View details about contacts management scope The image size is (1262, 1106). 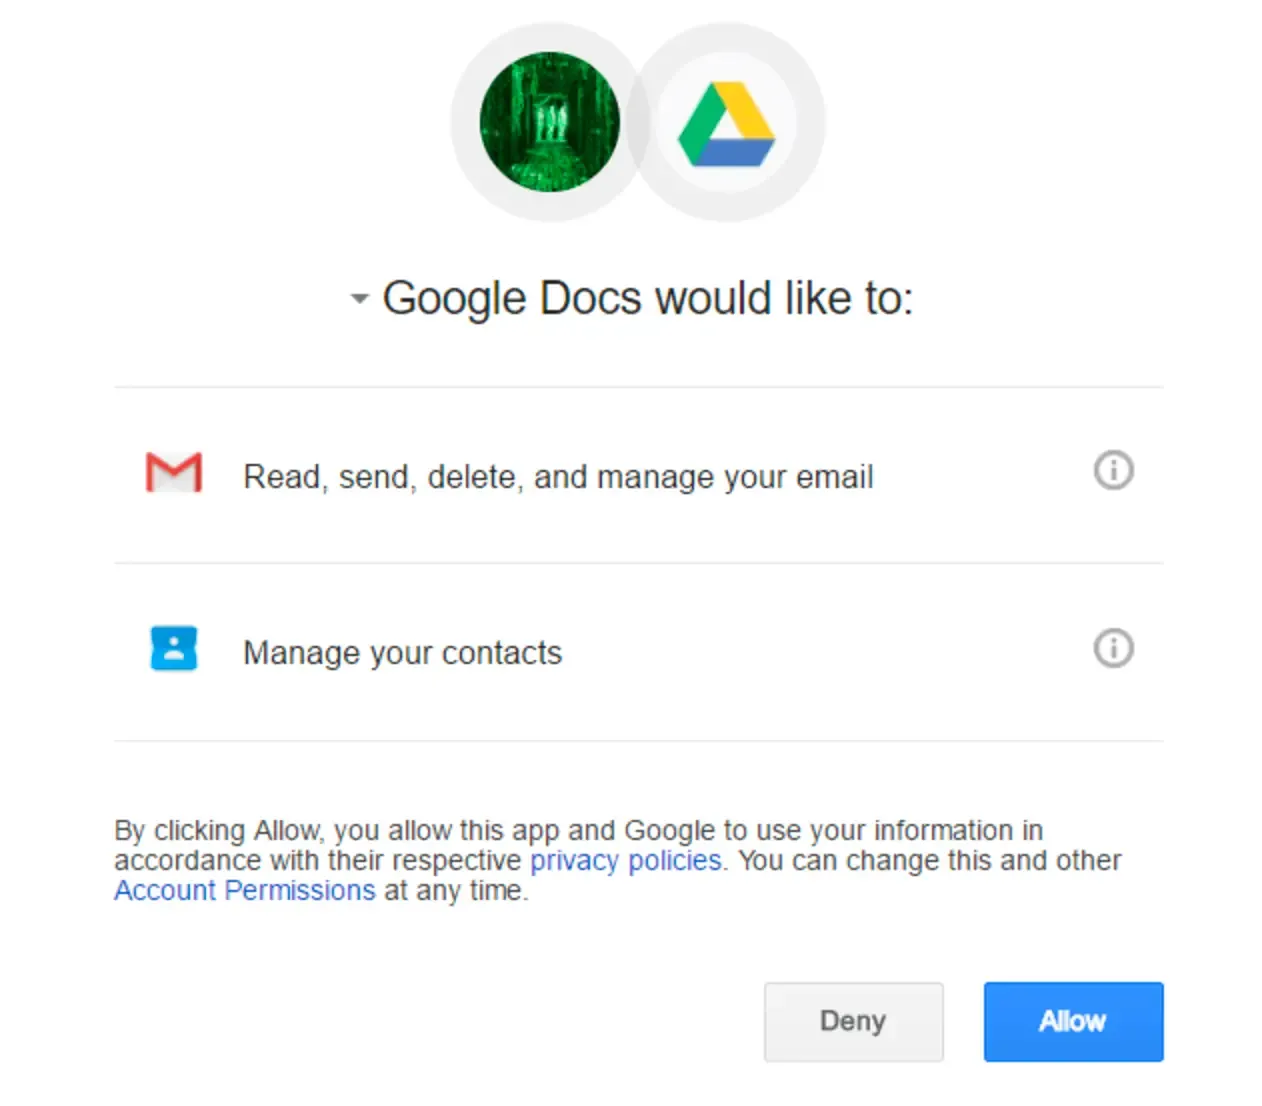click(x=1113, y=649)
